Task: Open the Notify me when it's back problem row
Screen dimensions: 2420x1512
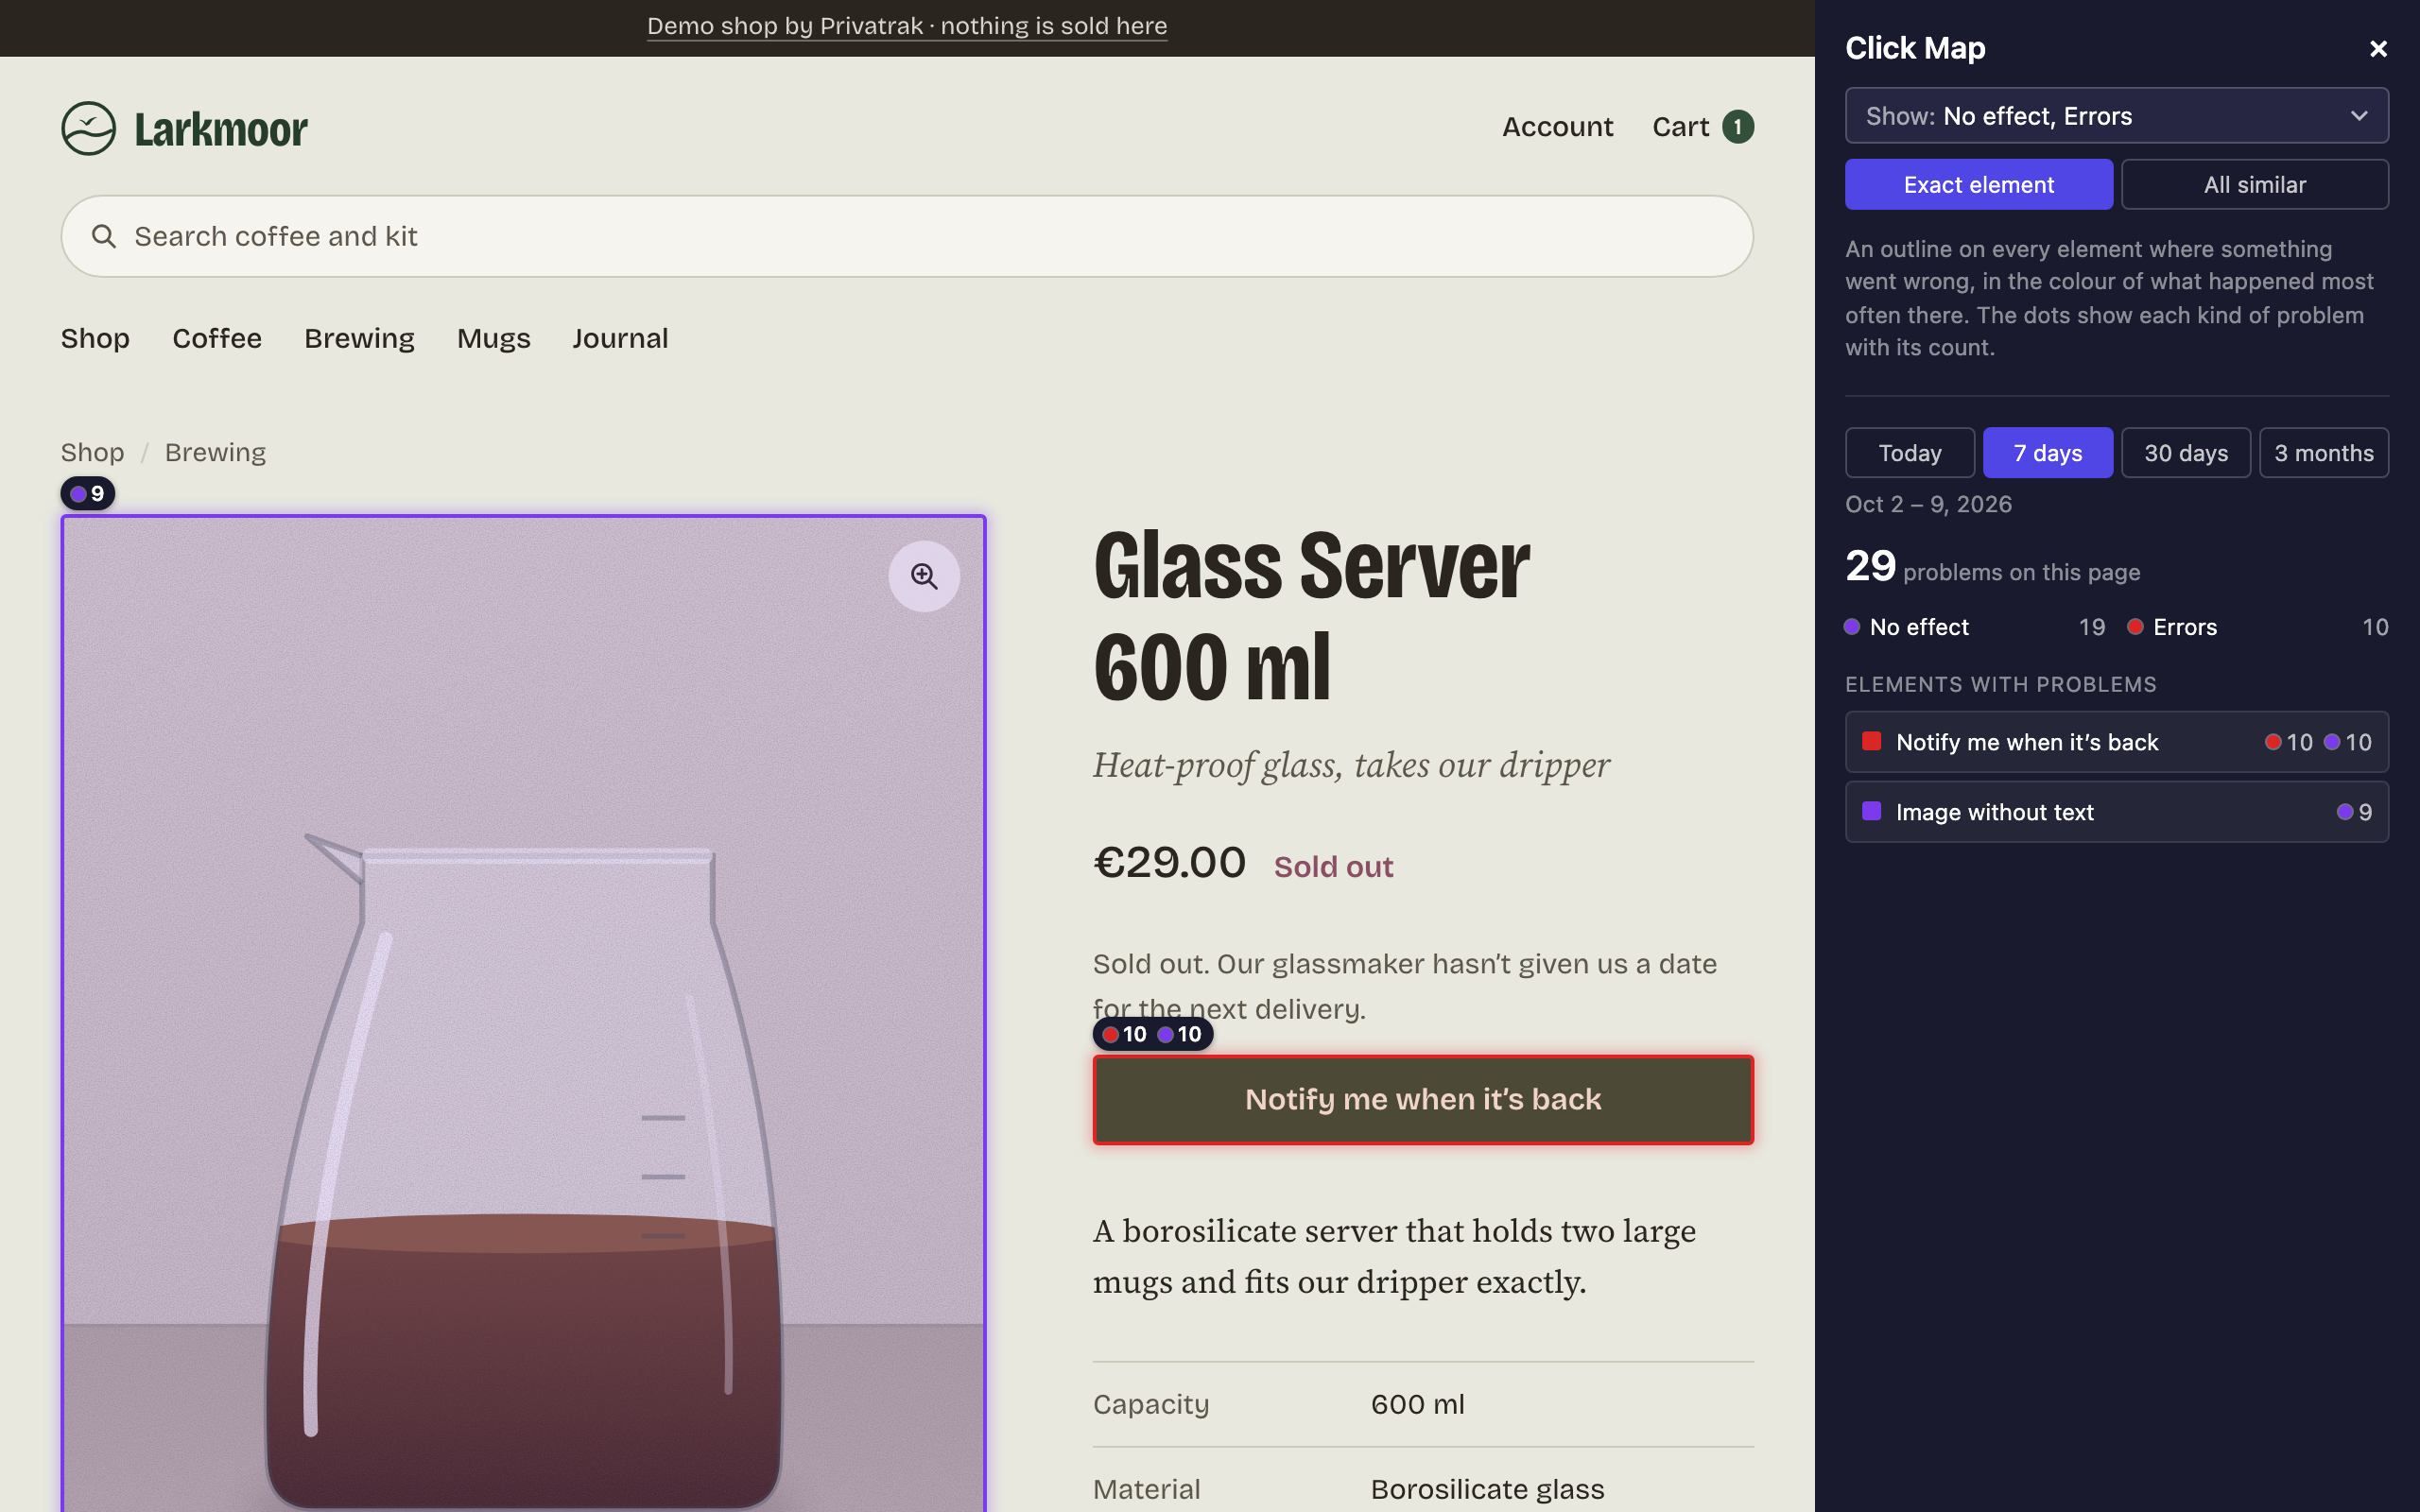Action: click(2116, 742)
